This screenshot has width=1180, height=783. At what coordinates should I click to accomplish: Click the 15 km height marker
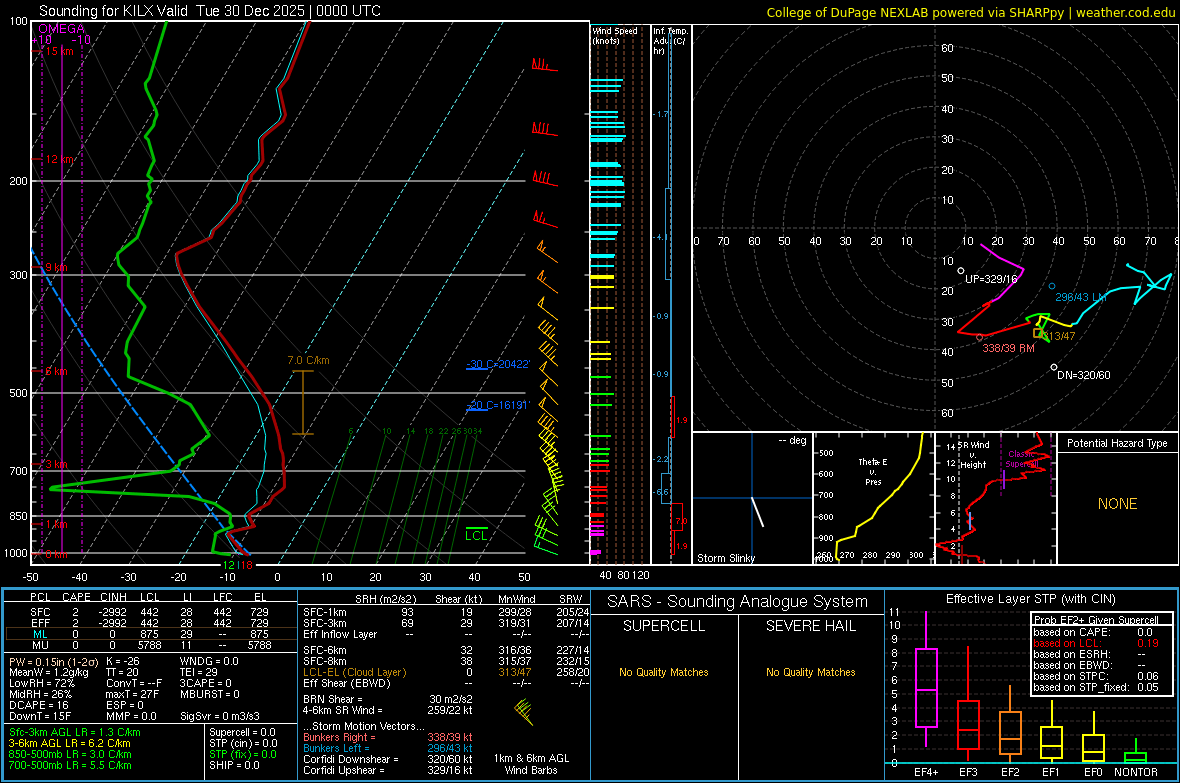(59, 51)
